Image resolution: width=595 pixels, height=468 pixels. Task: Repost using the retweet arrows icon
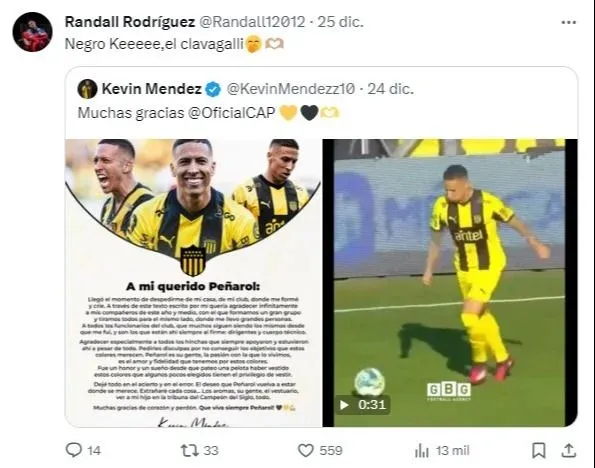tap(189, 451)
